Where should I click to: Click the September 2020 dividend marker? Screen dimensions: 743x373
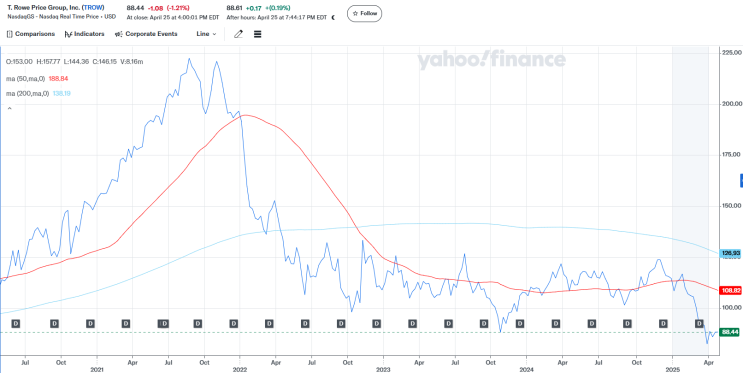pos(54,323)
